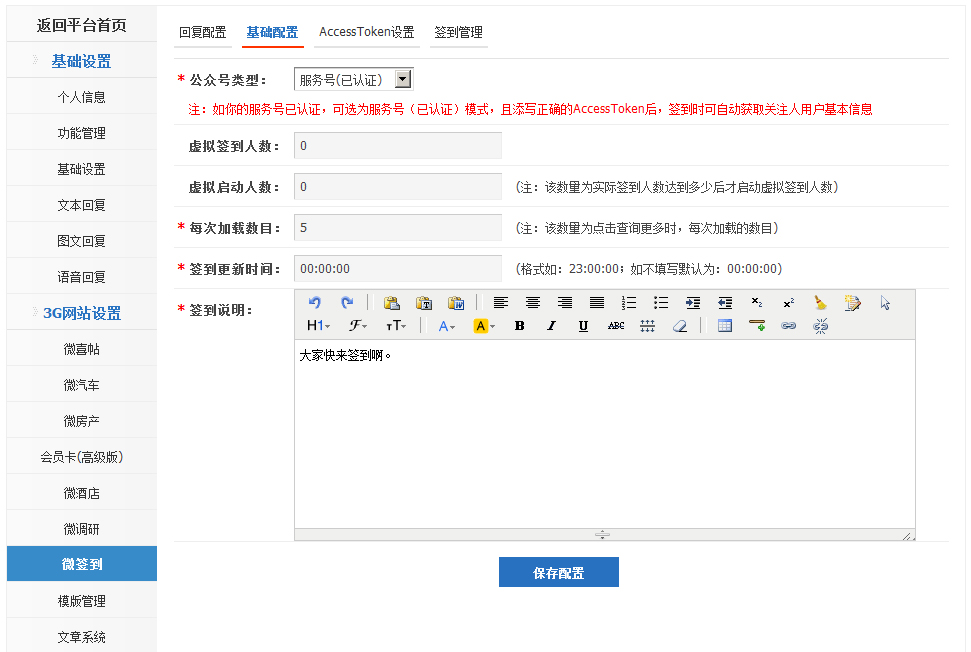The image size is (971, 652).
Task: Click the select-all cursor icon
Action: click(885, 302)
